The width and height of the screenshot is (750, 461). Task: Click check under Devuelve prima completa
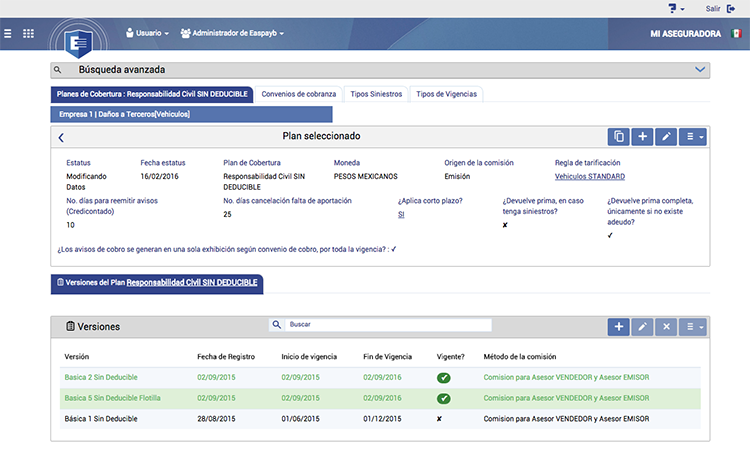click(x=610, y=236)
